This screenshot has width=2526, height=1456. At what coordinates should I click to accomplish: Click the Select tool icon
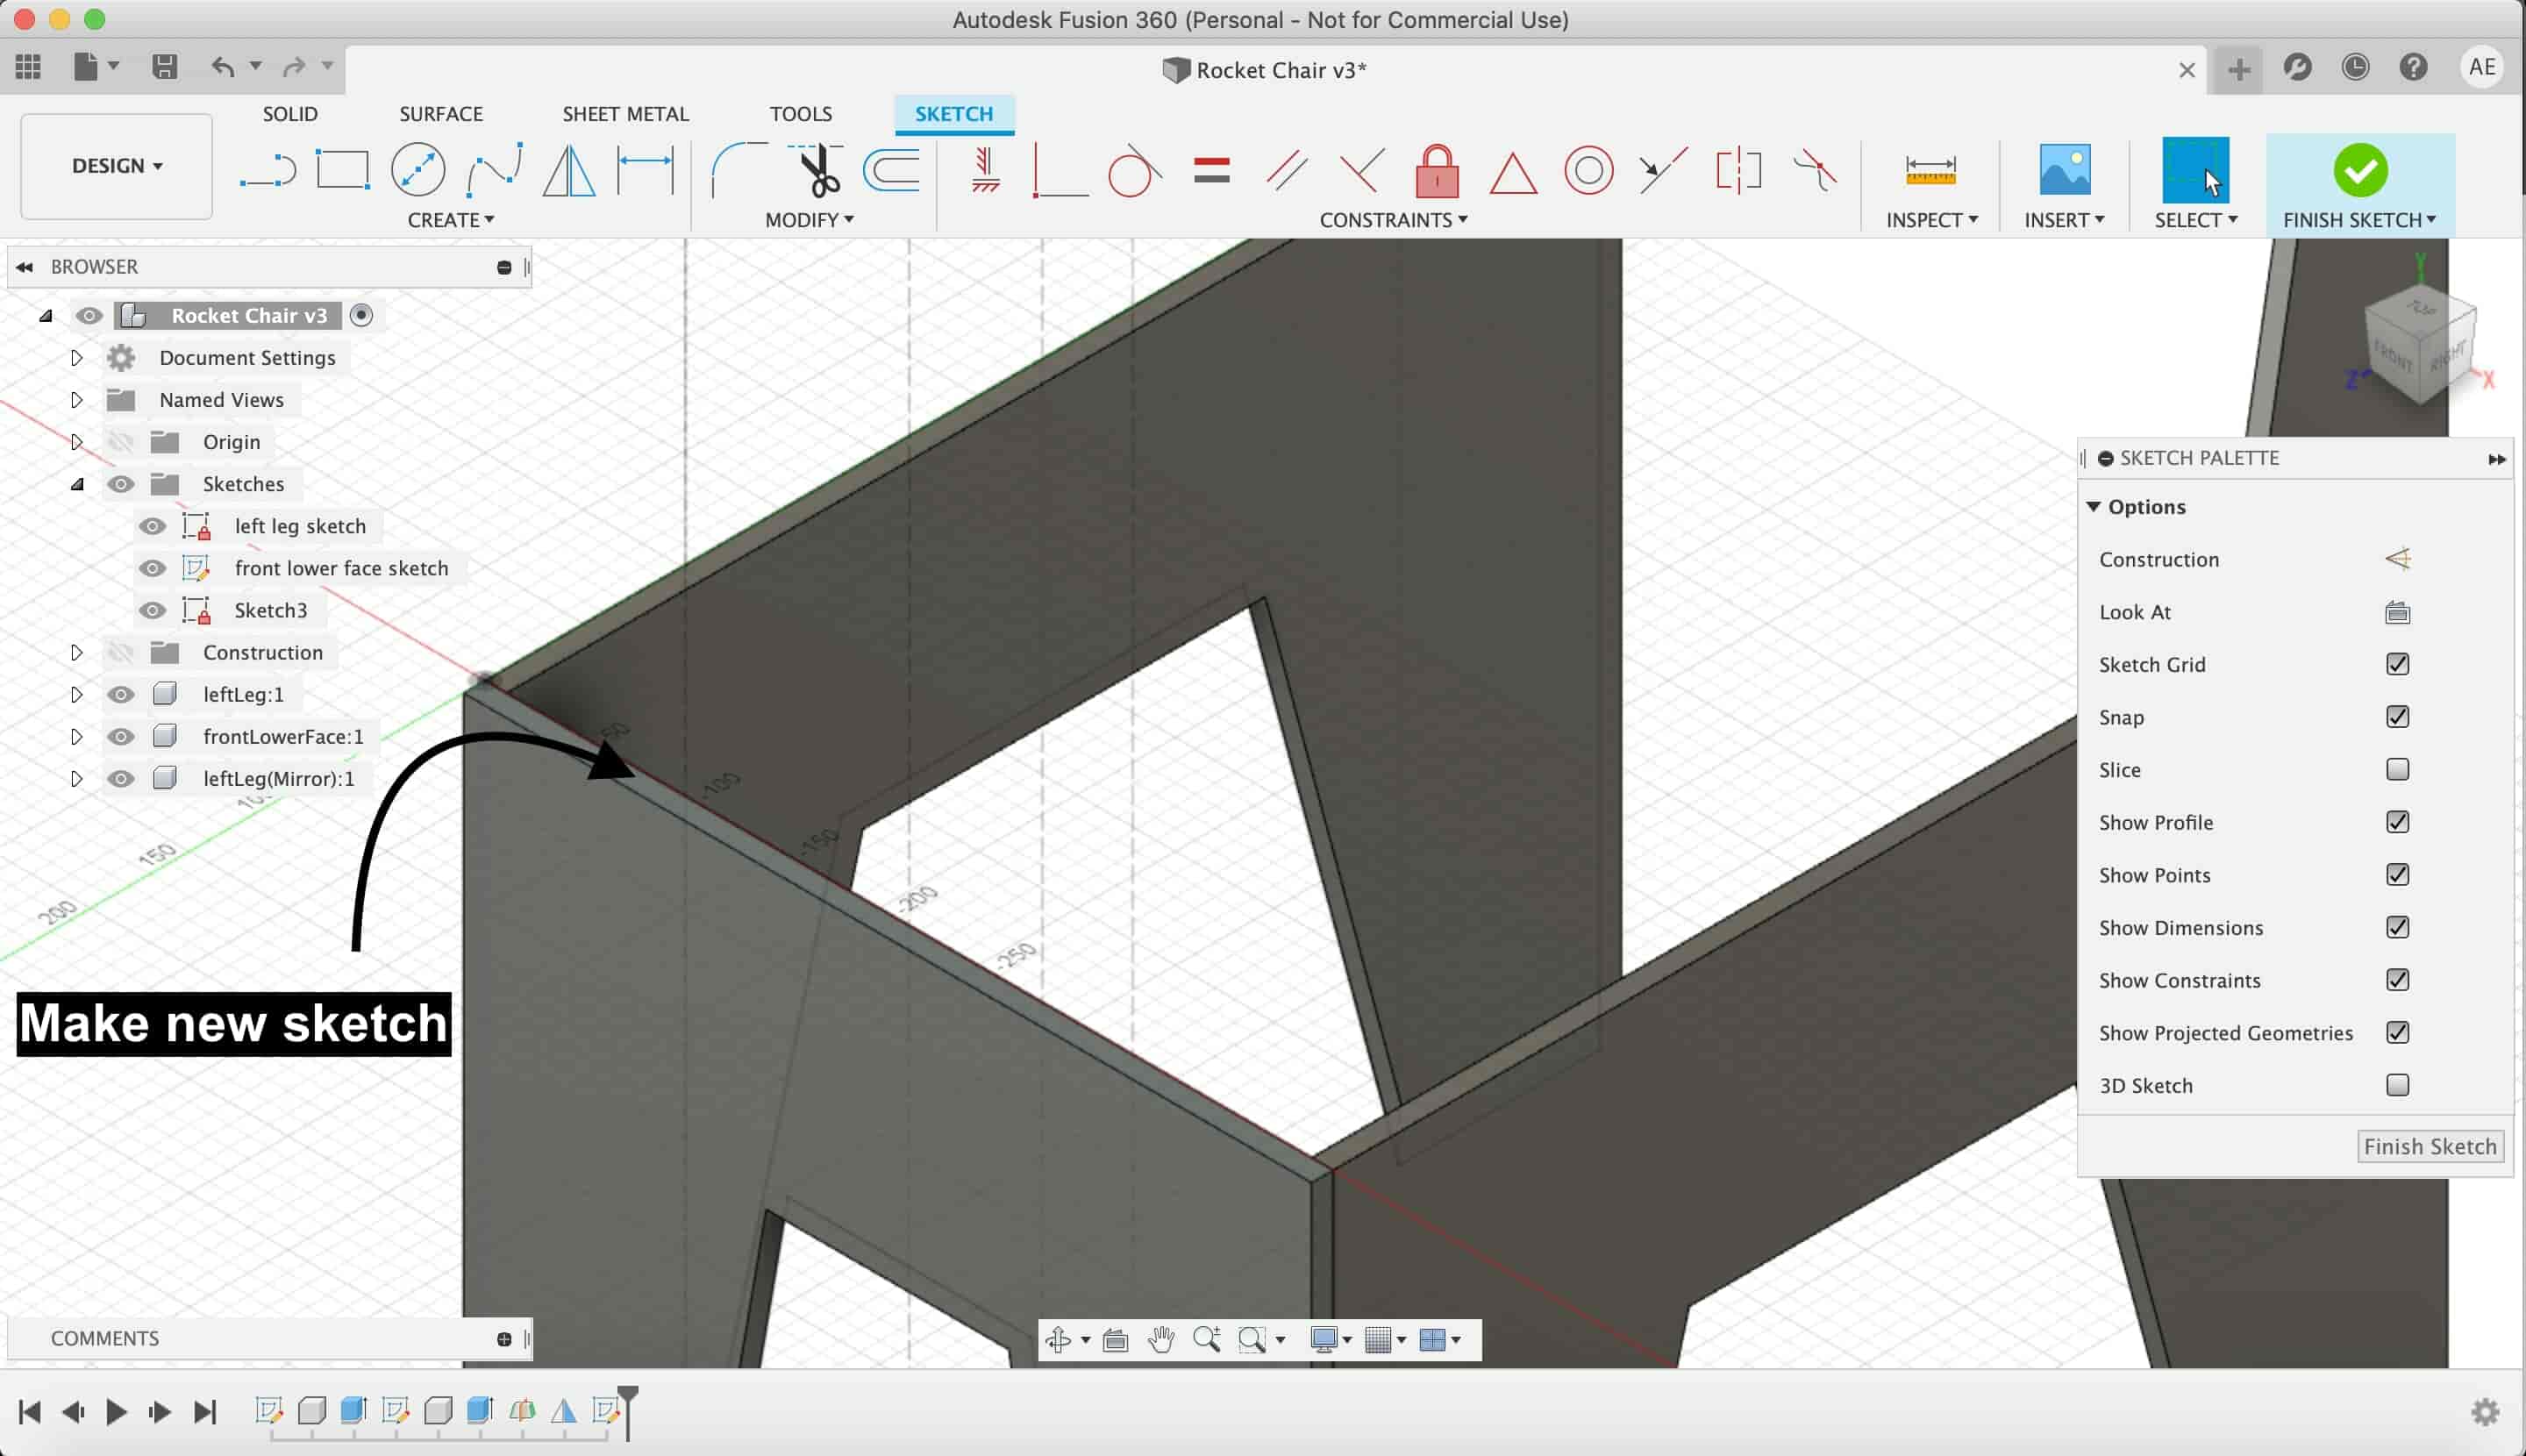coord(2195,170)
